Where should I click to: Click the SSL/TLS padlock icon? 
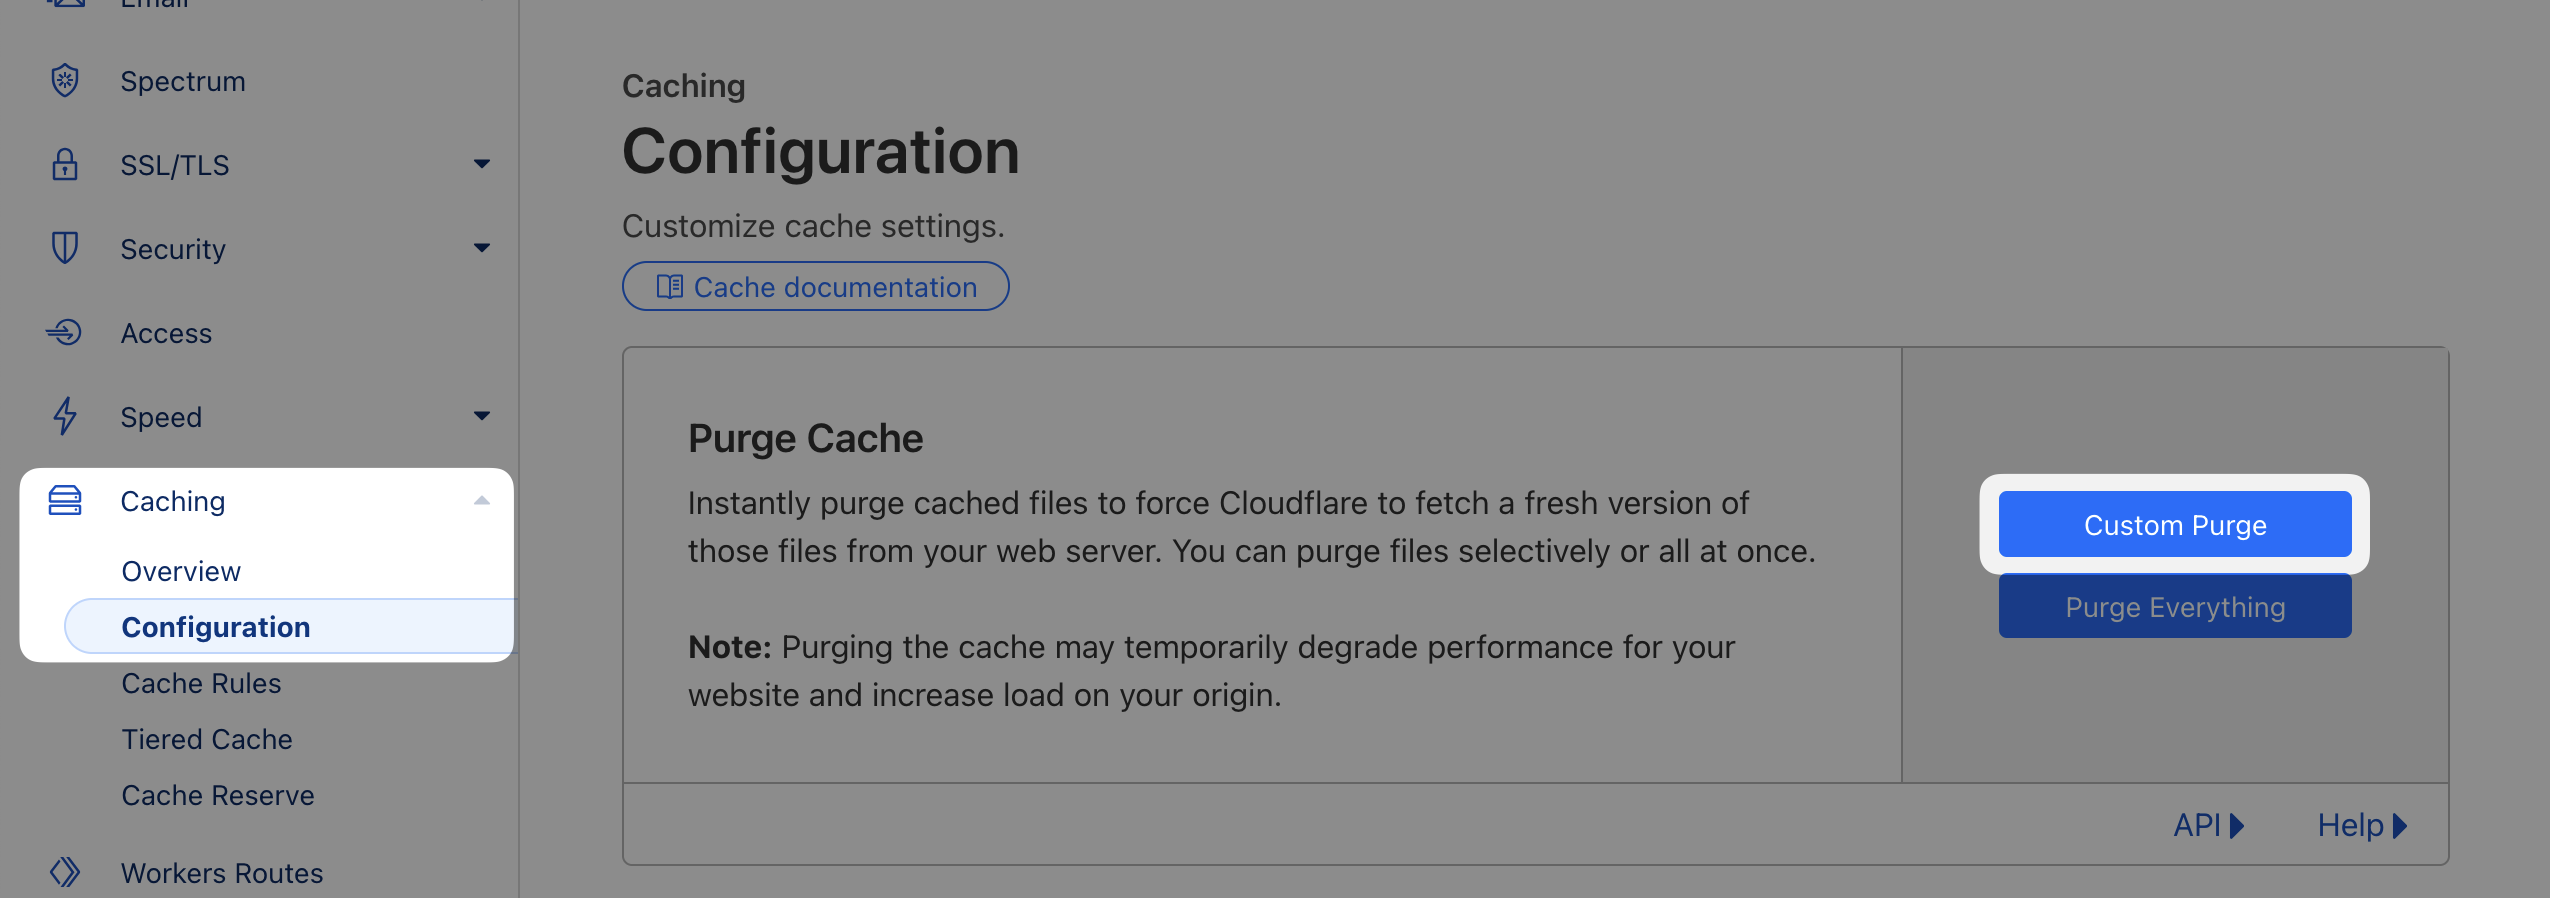(x=65, y=164)
